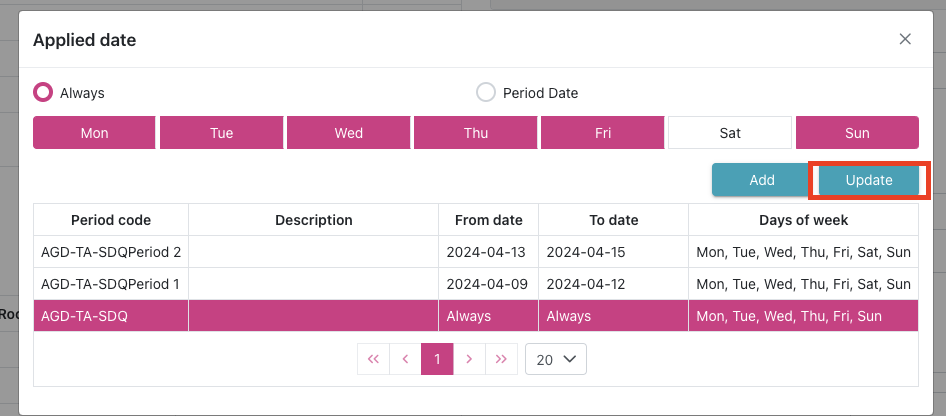Select page 1 in pagination
Screen dimensions: 946x416
(437, 360)
